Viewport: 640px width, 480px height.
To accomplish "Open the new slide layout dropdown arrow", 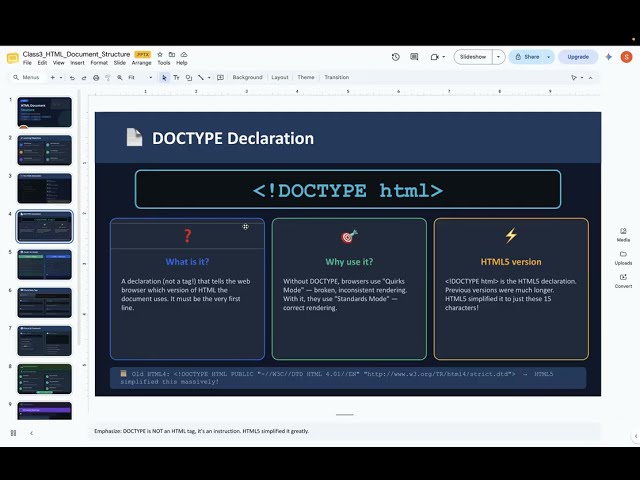I will (61, 78).
